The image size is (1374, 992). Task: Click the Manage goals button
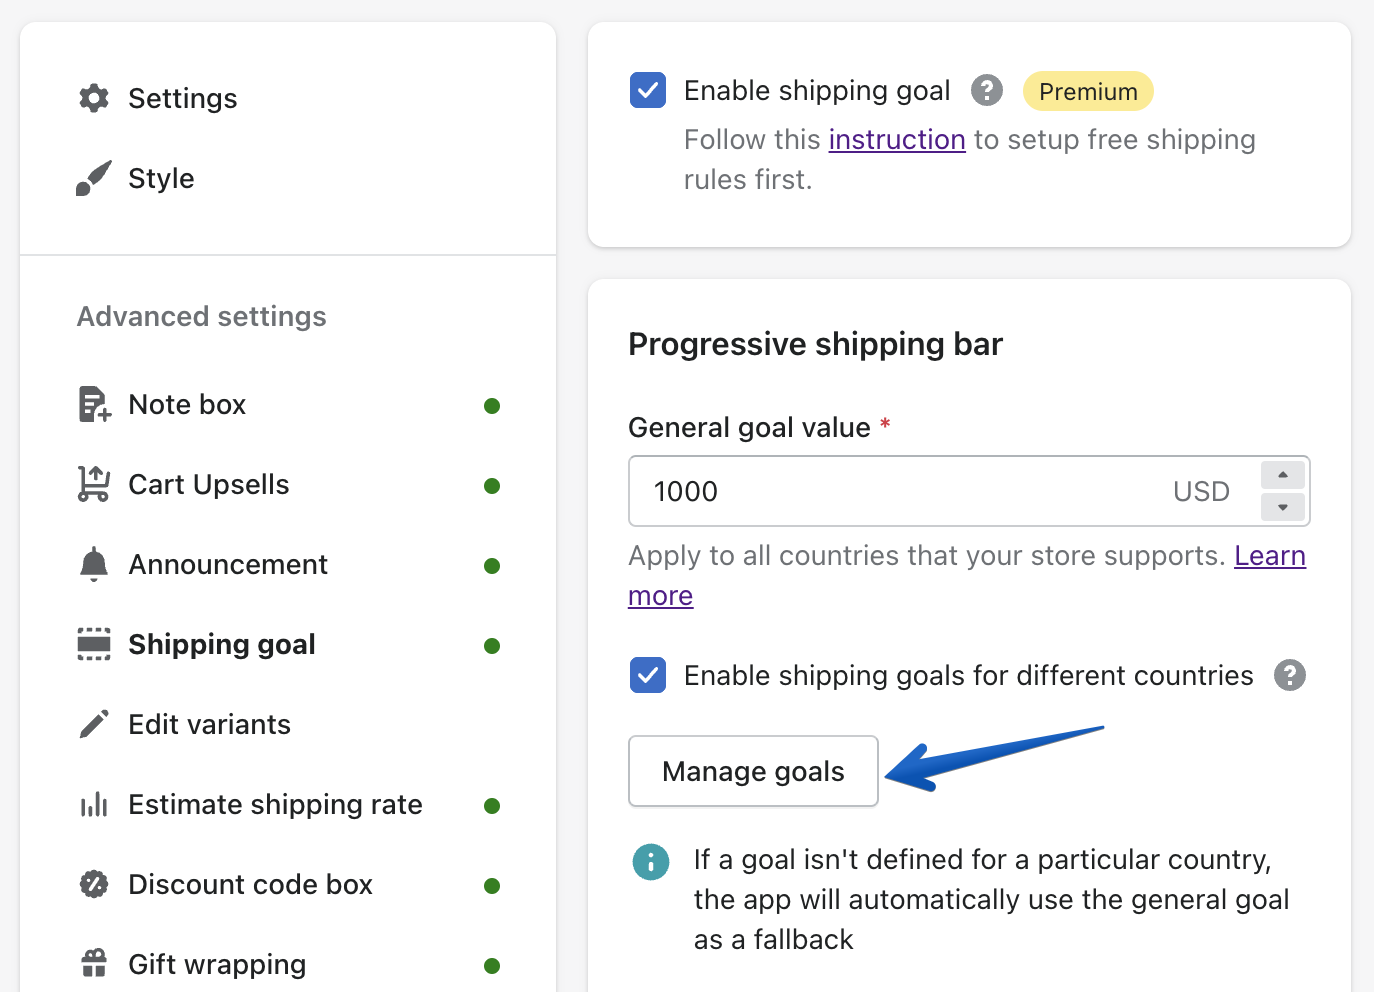click(x=753, y=771)
